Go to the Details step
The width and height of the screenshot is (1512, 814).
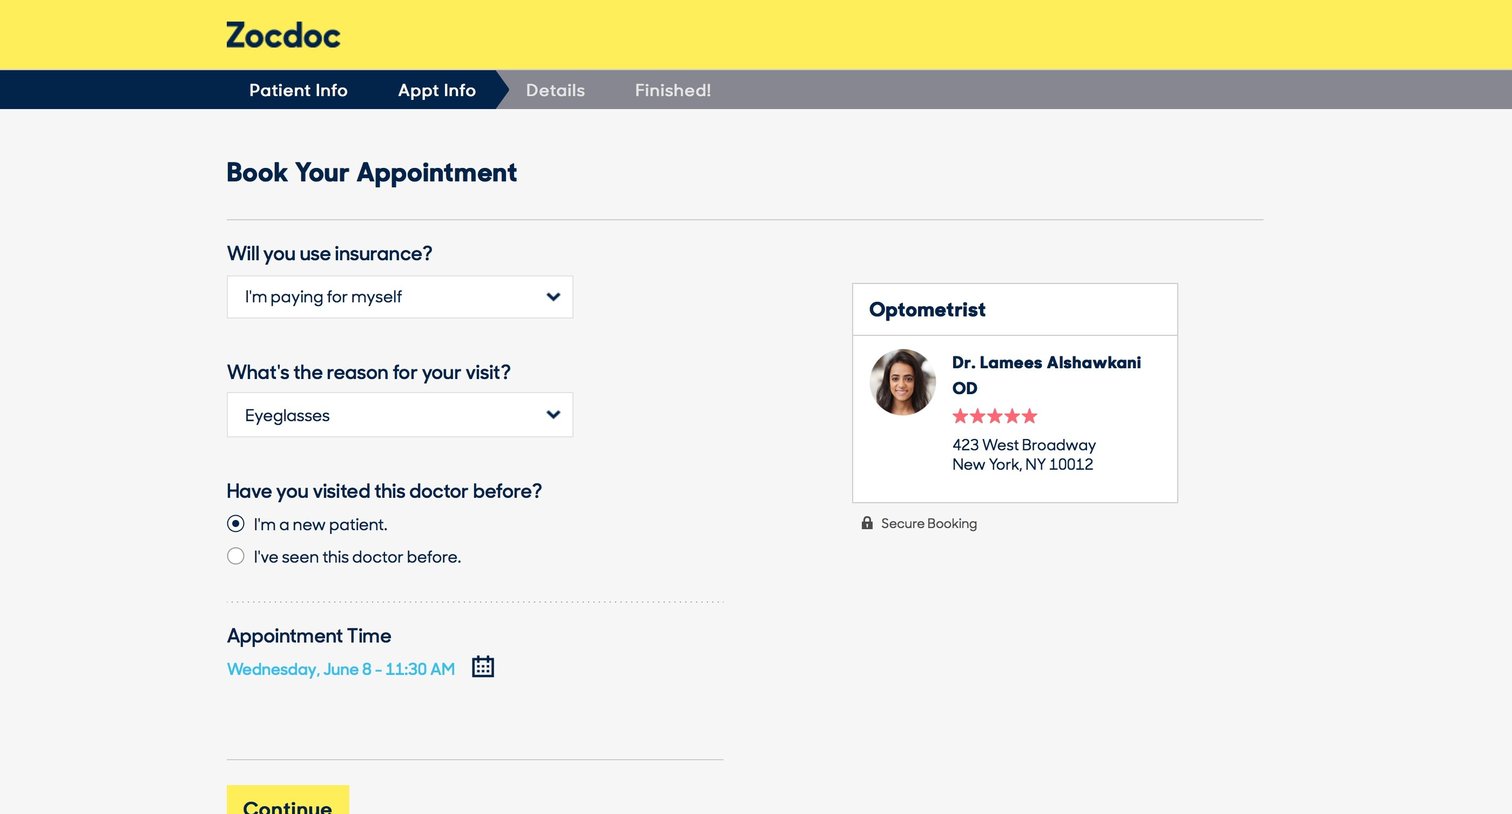(x=555, y=90)
